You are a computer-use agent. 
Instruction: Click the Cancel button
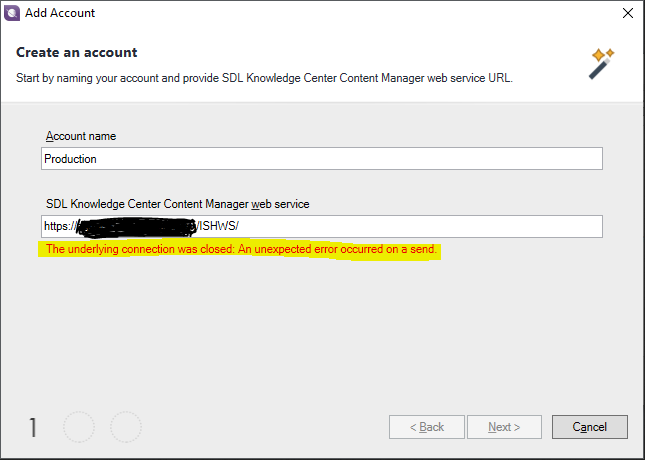(x=589, y=427)
